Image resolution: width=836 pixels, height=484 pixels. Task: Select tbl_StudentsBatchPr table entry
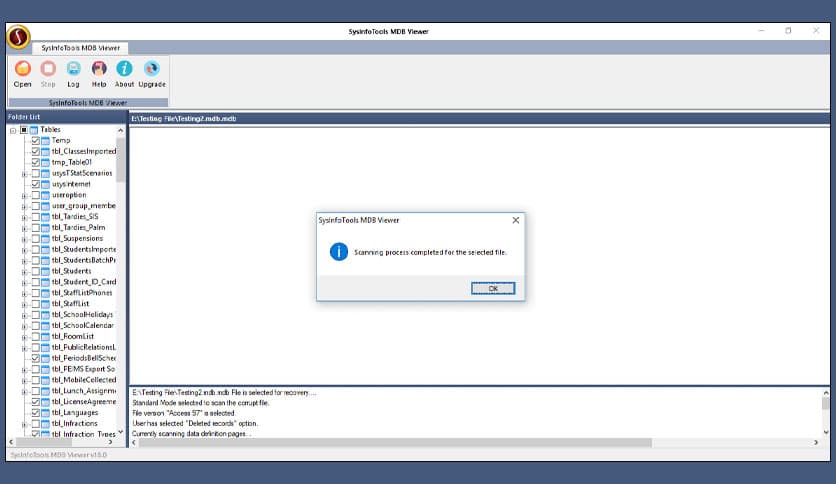point(84,260)
